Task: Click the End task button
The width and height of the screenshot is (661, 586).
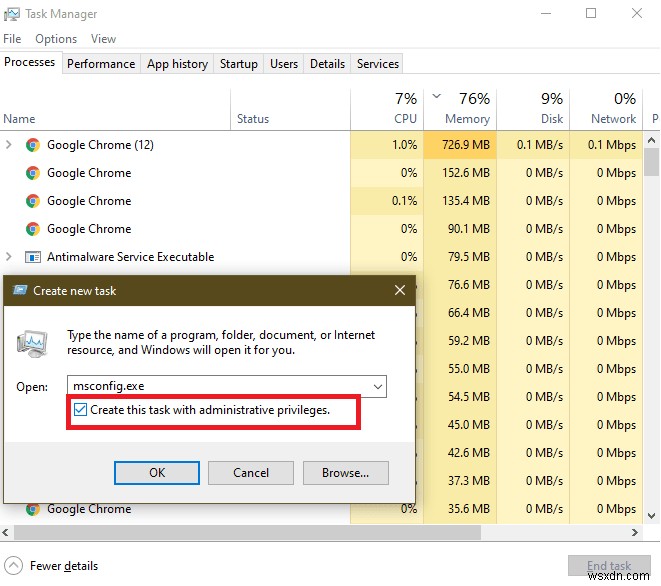Action: pyautogui.click(x=609, y=565)
